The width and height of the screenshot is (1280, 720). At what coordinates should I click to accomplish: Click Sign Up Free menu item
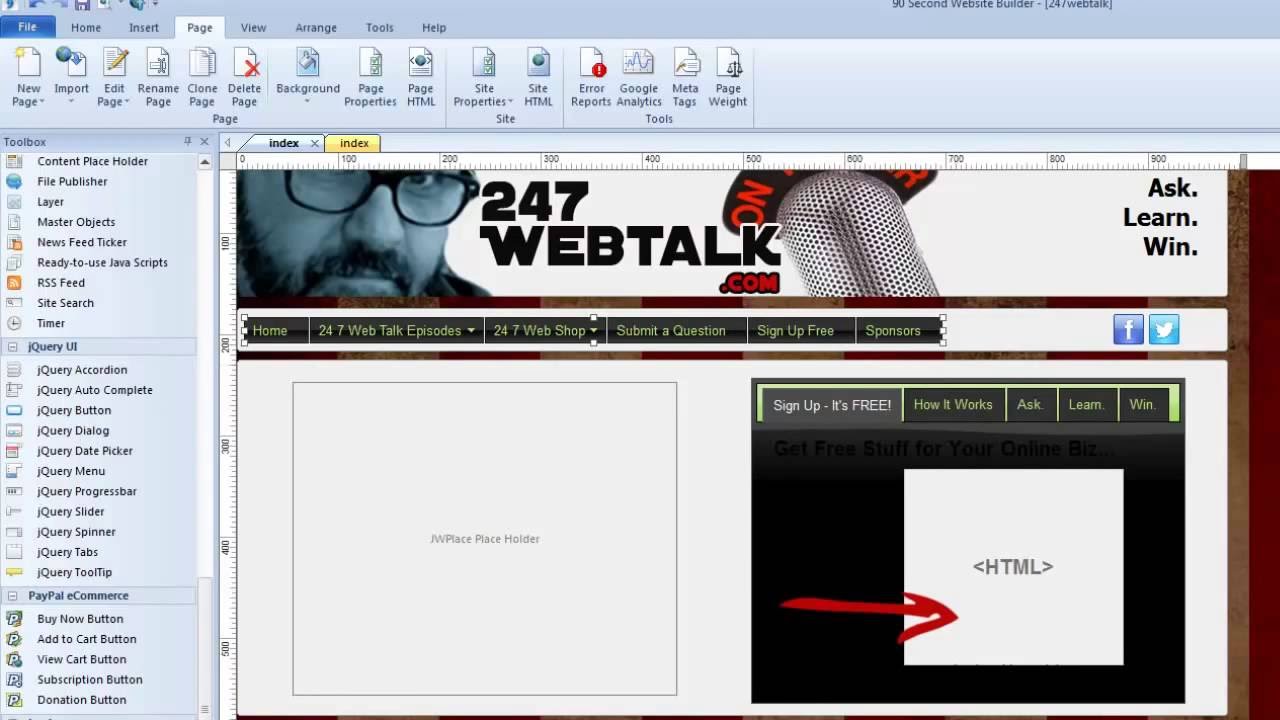pyautogui.click(x=795, y=330)
